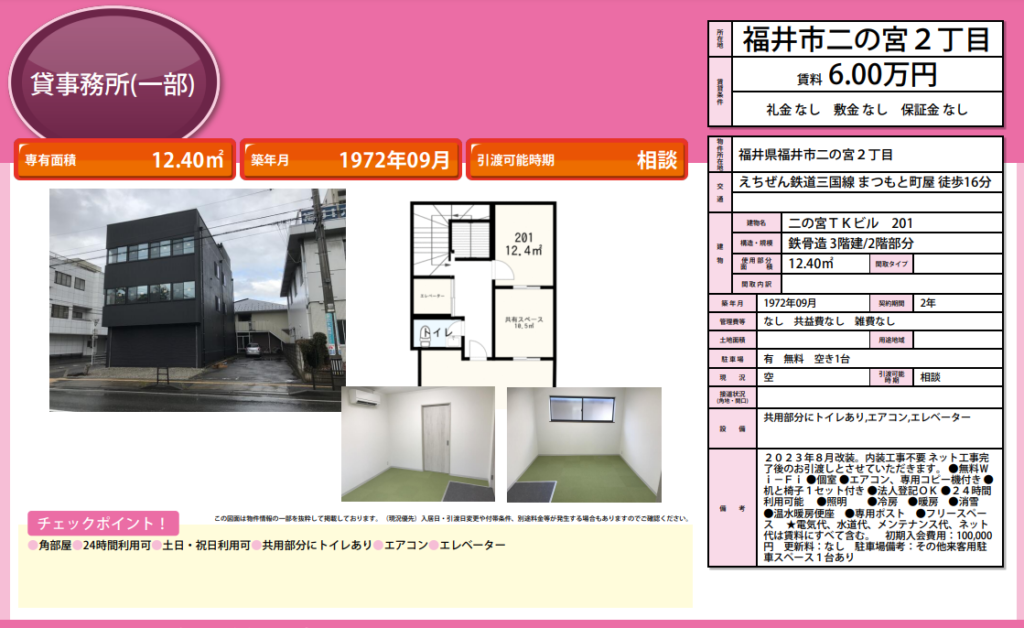The image size is (1024, 628).
Task: Select エアコン in the check points list
Action: (x=406, y=545)
